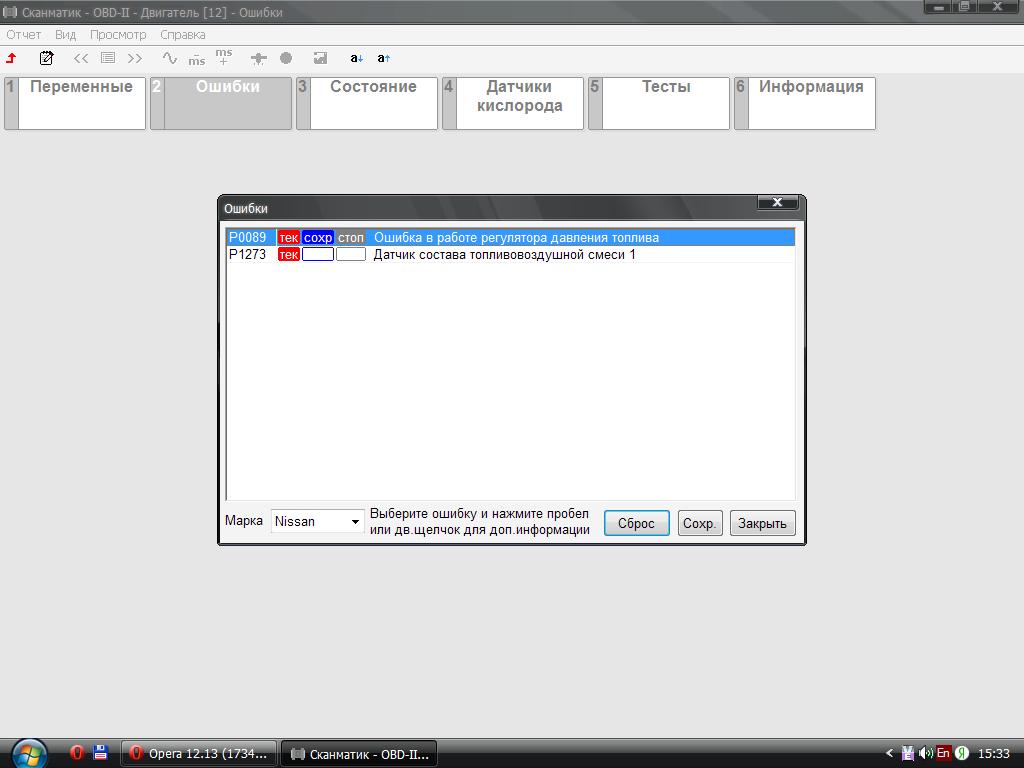
Task: Open the notepad edit icon in toolbar
Action: (46, 58)
